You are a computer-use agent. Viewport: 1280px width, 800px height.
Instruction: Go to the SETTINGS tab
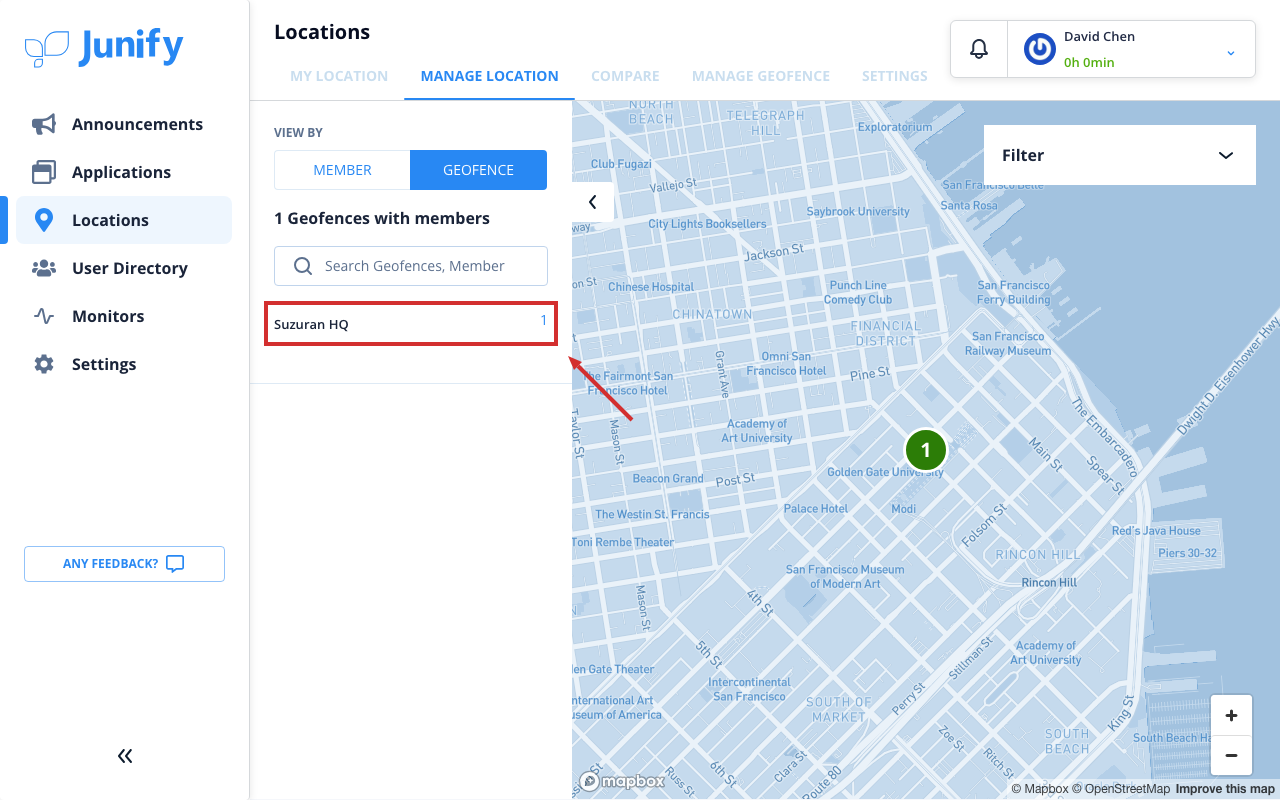pos(895,76)
